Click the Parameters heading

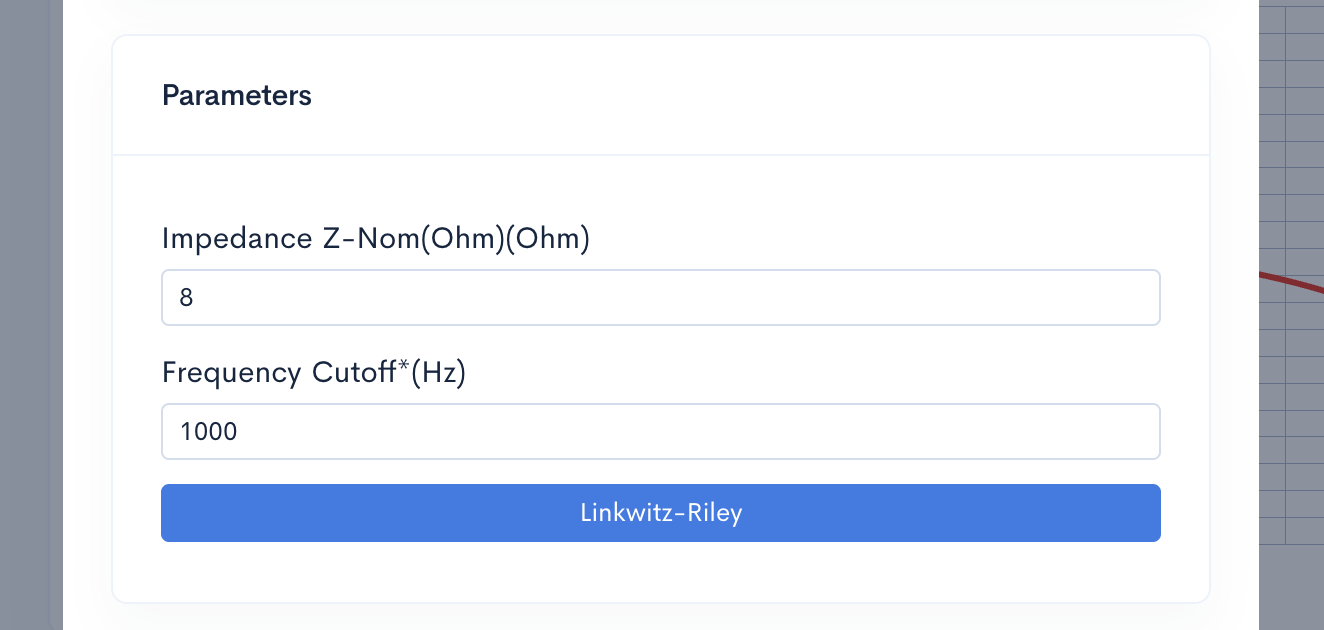click(237, 95)
